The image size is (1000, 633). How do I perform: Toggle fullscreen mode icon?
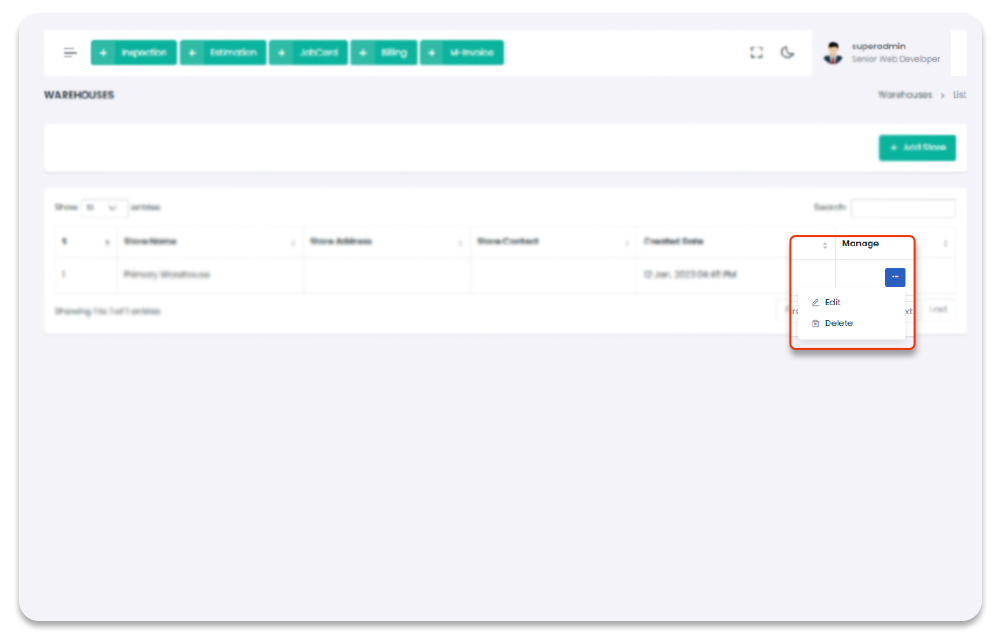pos(757,53)
